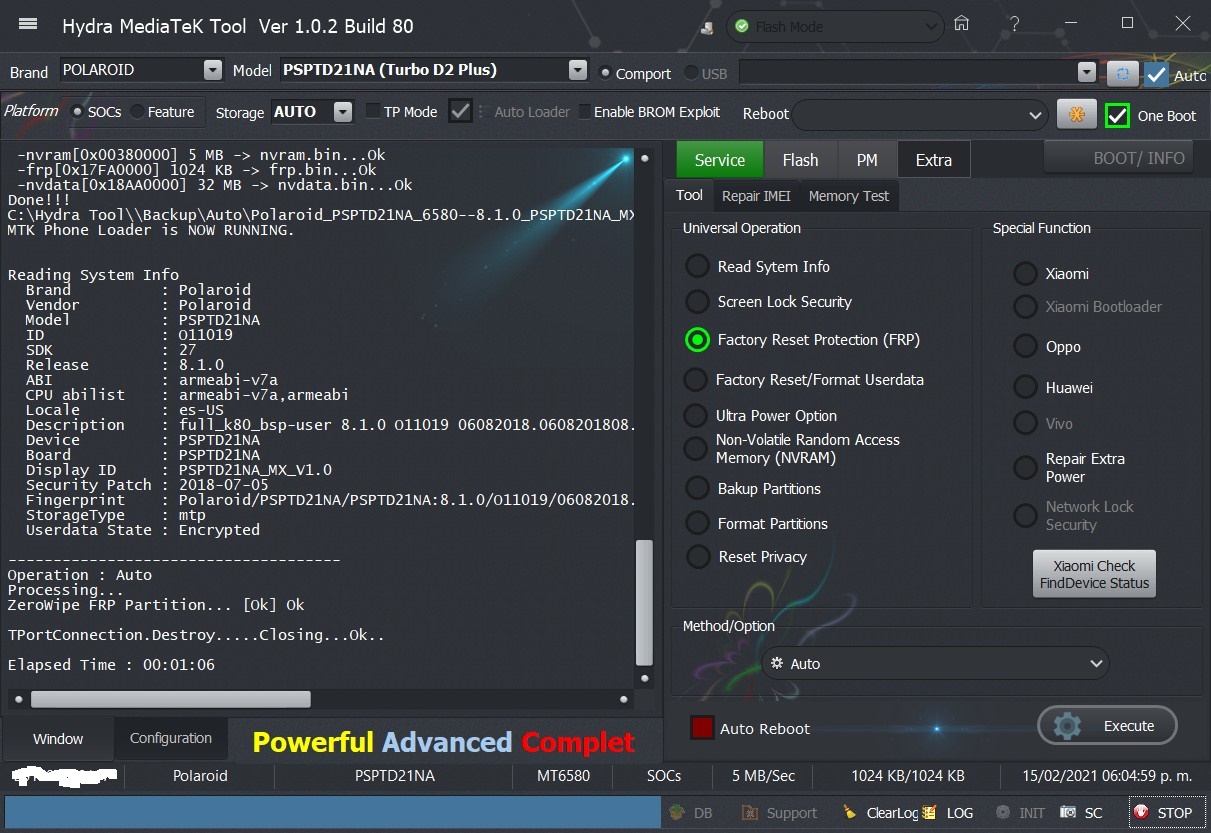1211x833 pixels.
Task: Open Storage AUTO dropdown
Action: pyautogui.click(x=343, y=112)
